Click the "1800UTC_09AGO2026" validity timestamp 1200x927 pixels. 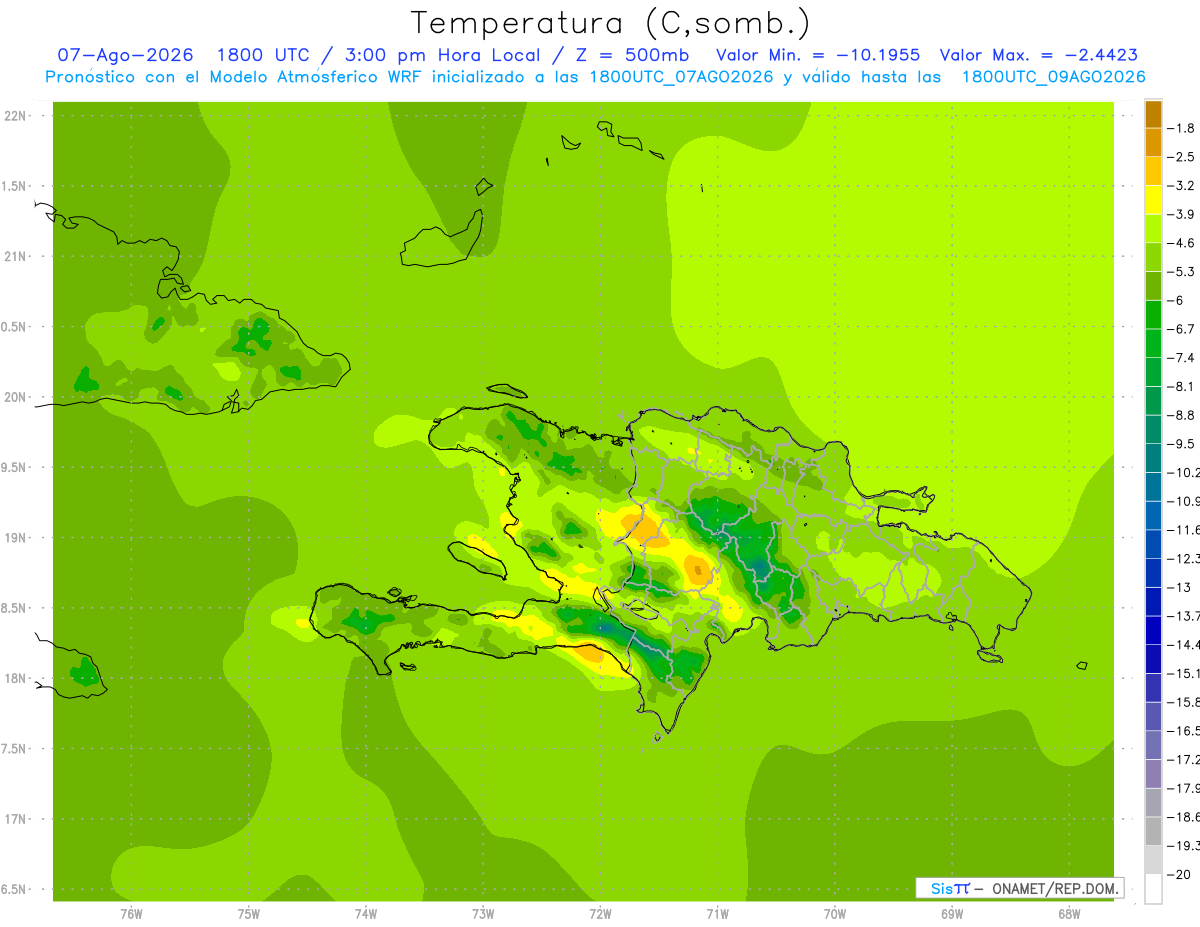(1053, 77)
